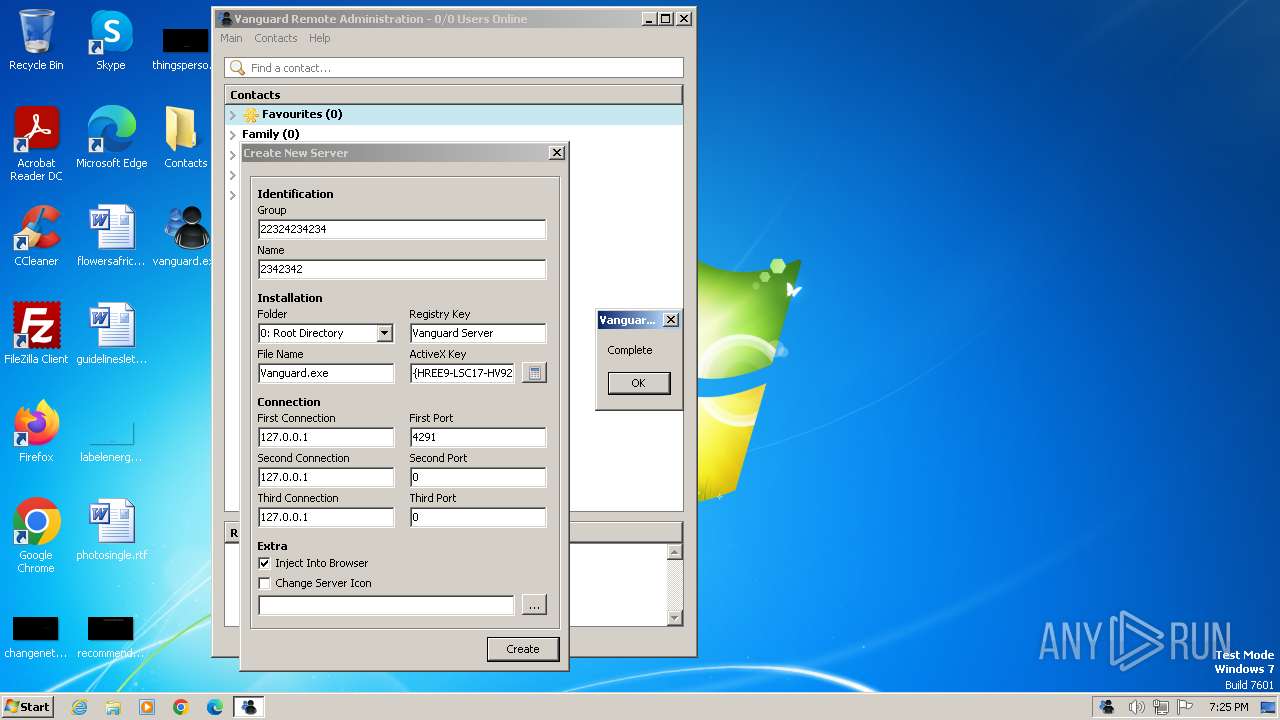Open the Recycle Bin desktop icon

(36, 40)
